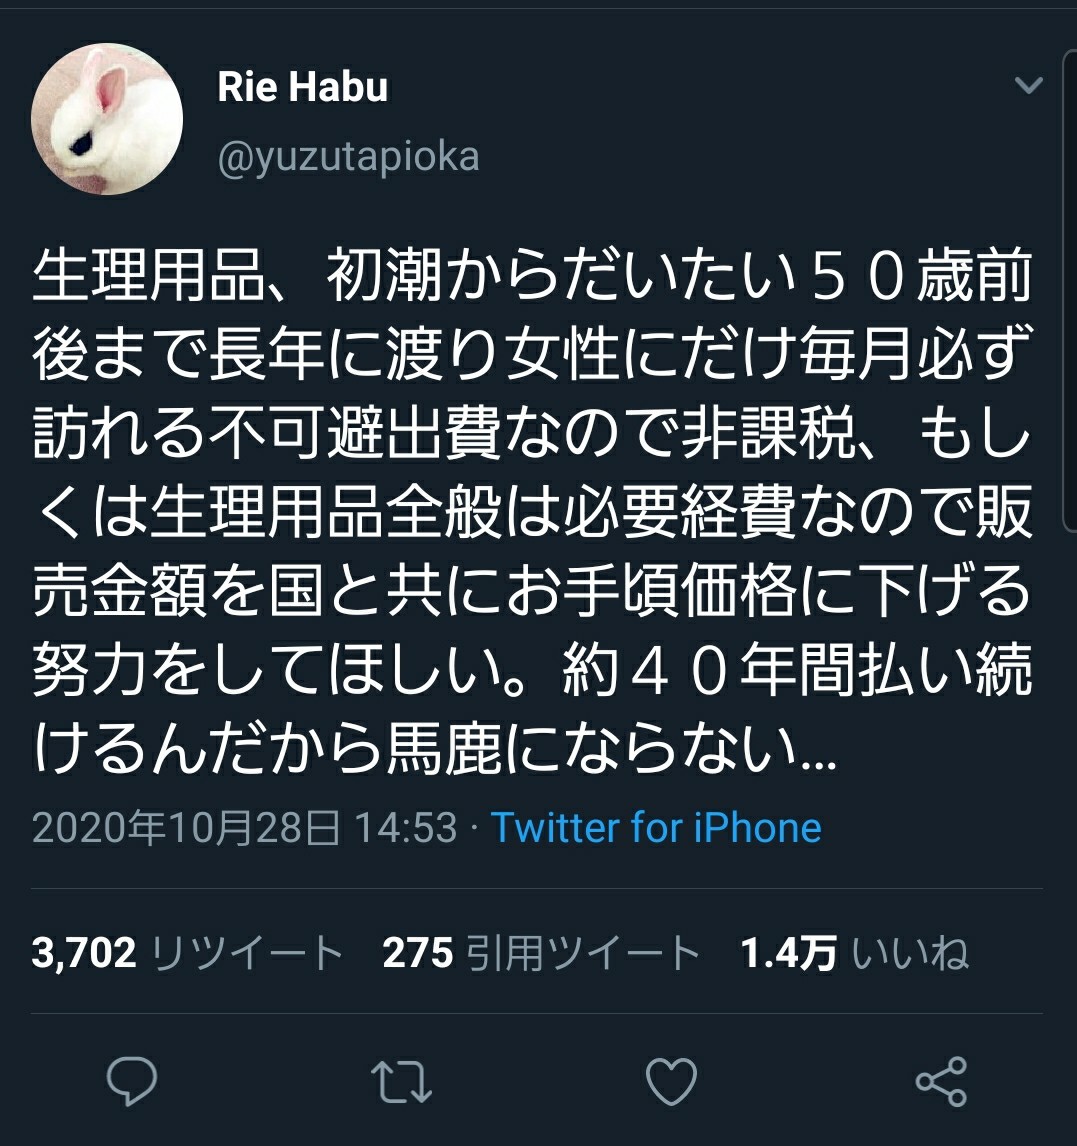View the 275 引用ツイート list
The width and height of the screenshot is (1077, 1146).
542,953
